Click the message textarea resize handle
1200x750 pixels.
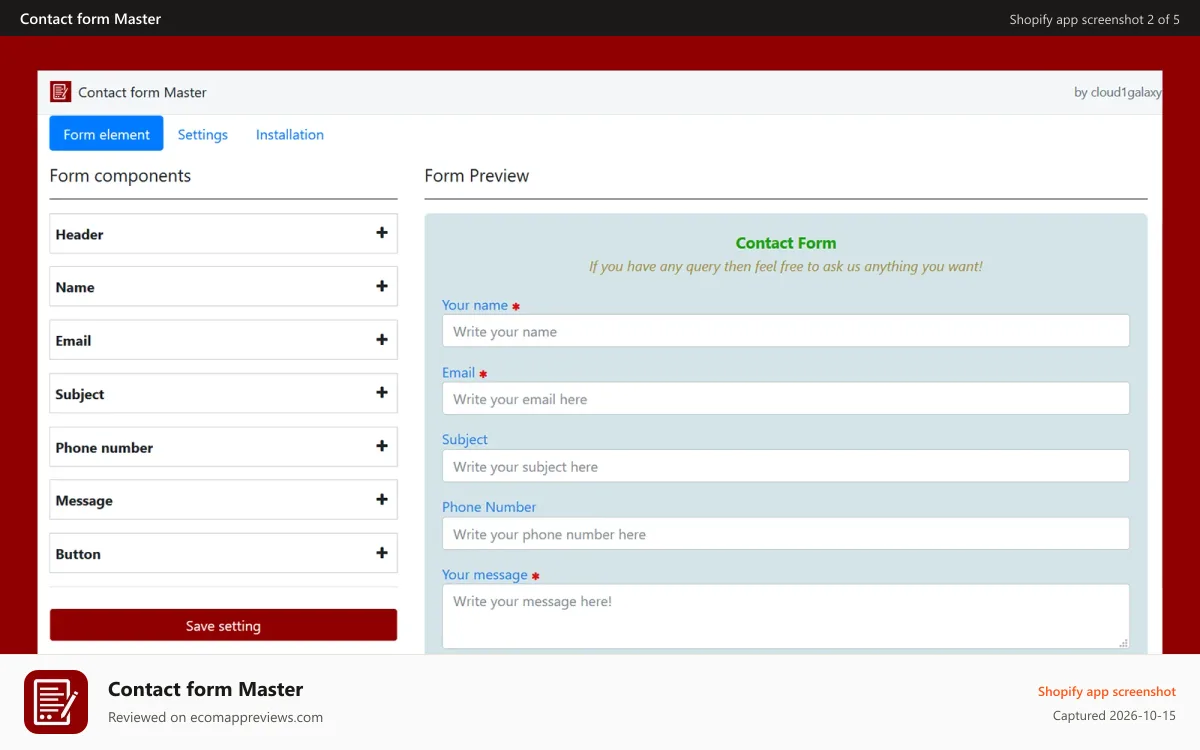click(x=1123, y=642)
